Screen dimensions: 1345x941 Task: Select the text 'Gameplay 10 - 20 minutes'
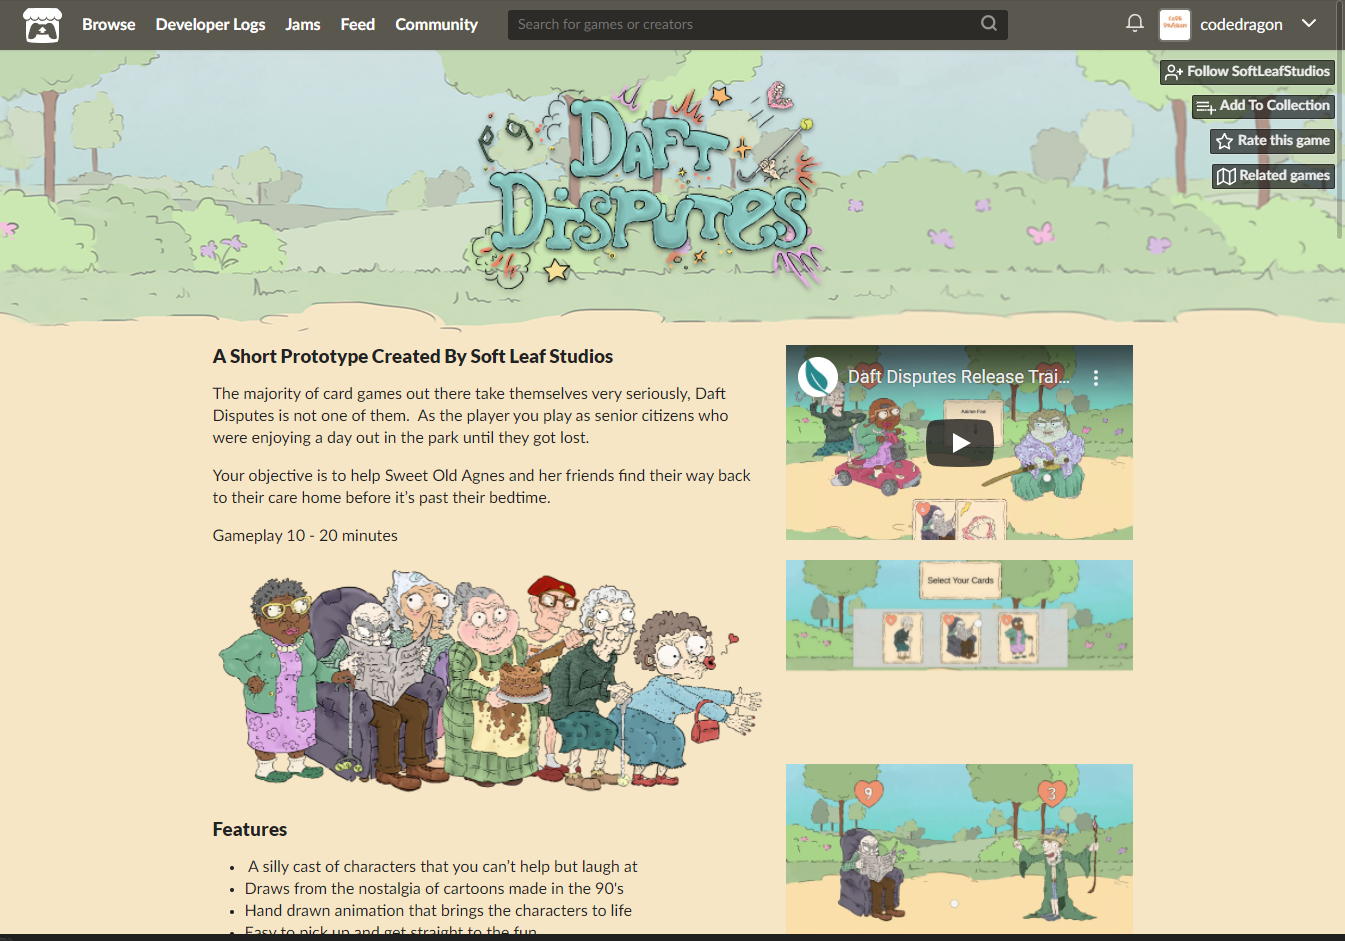coord(305,535)
